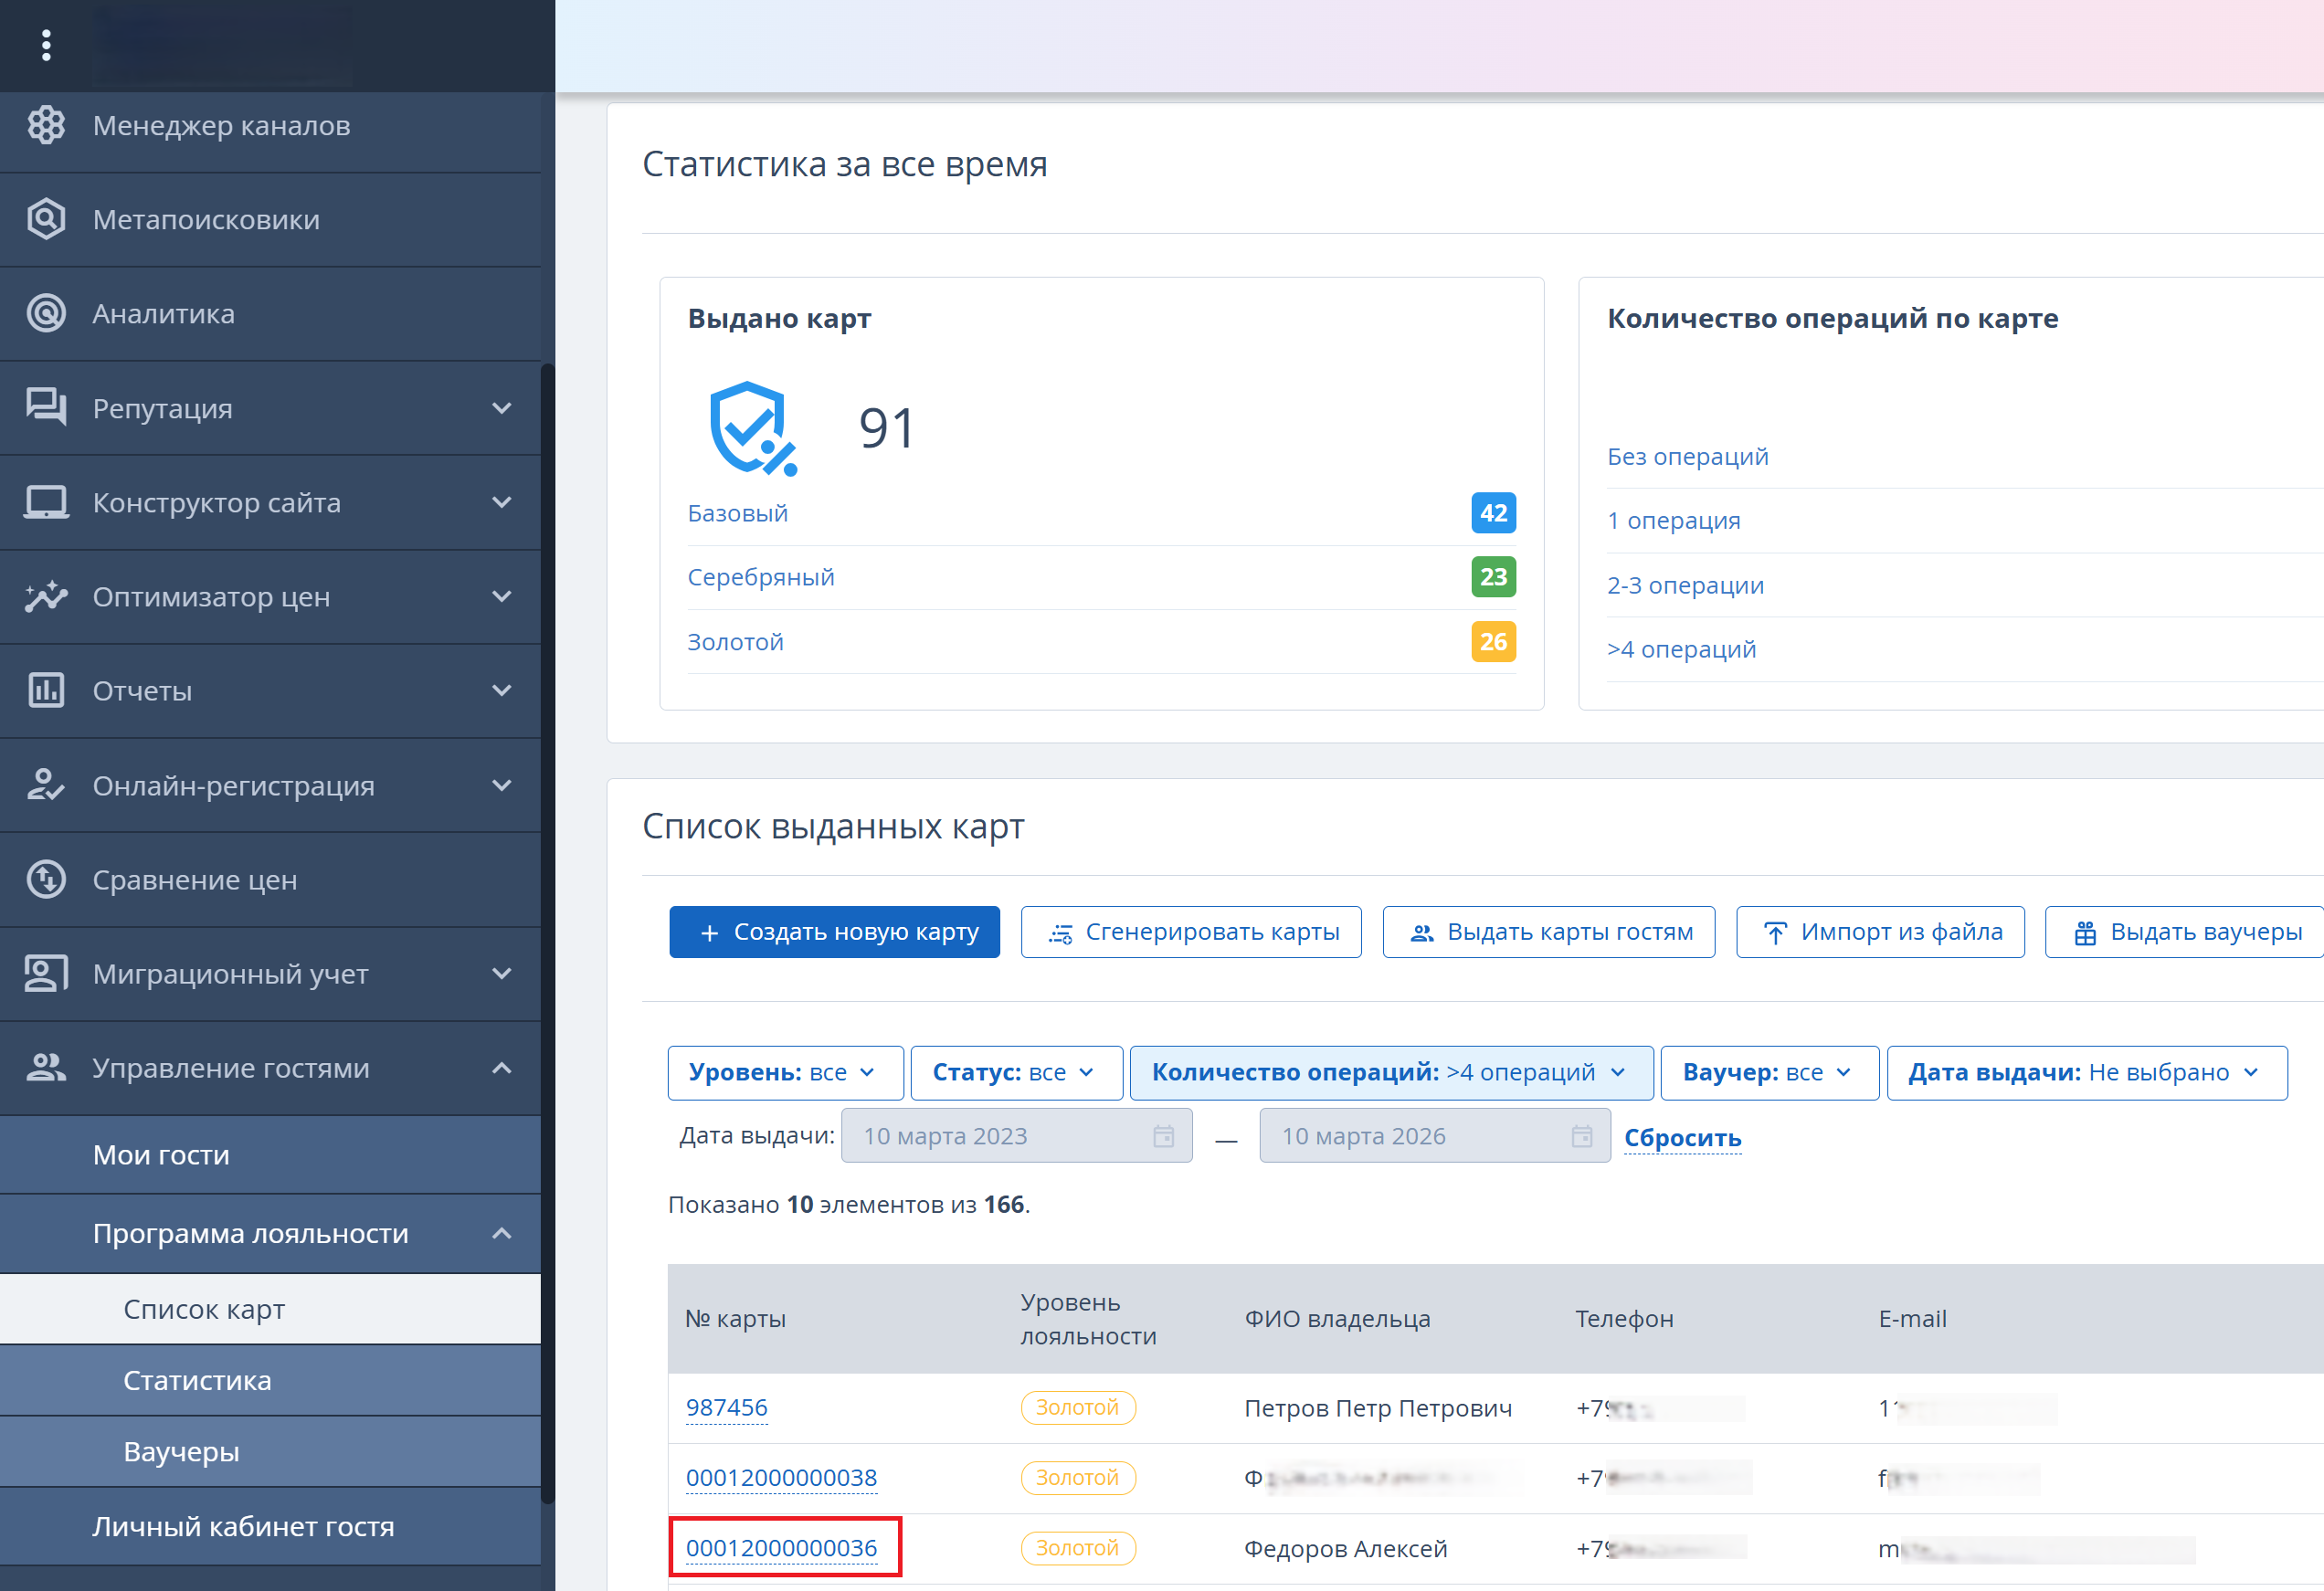Click the Сравнение цен circular icon
This screenshot has height=1591, width=2324.
(46, 879)
